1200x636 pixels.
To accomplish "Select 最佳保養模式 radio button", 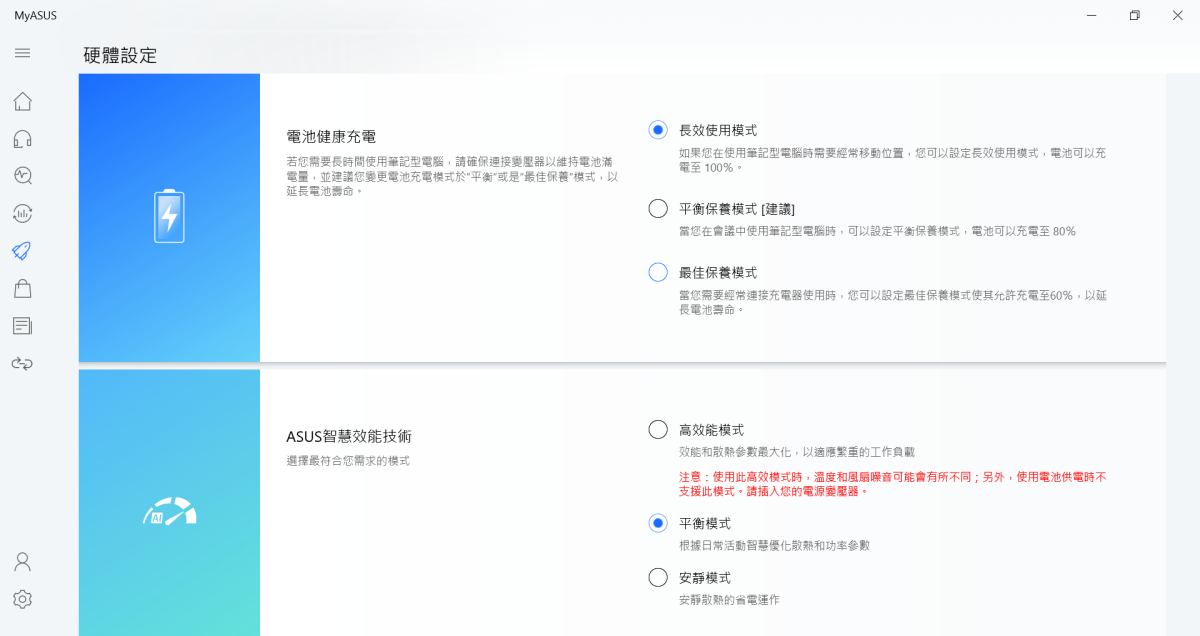I will pyautogui.click(x=658, y=272).
